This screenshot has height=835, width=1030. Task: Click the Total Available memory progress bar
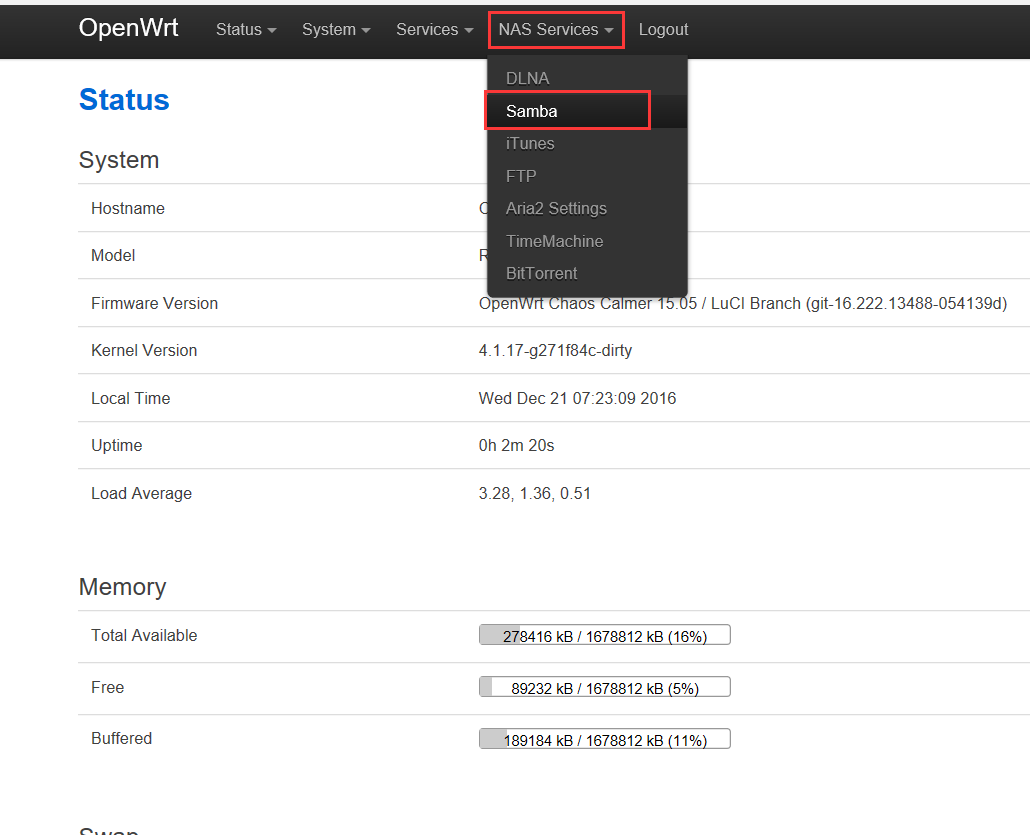[x=604, y=635]
